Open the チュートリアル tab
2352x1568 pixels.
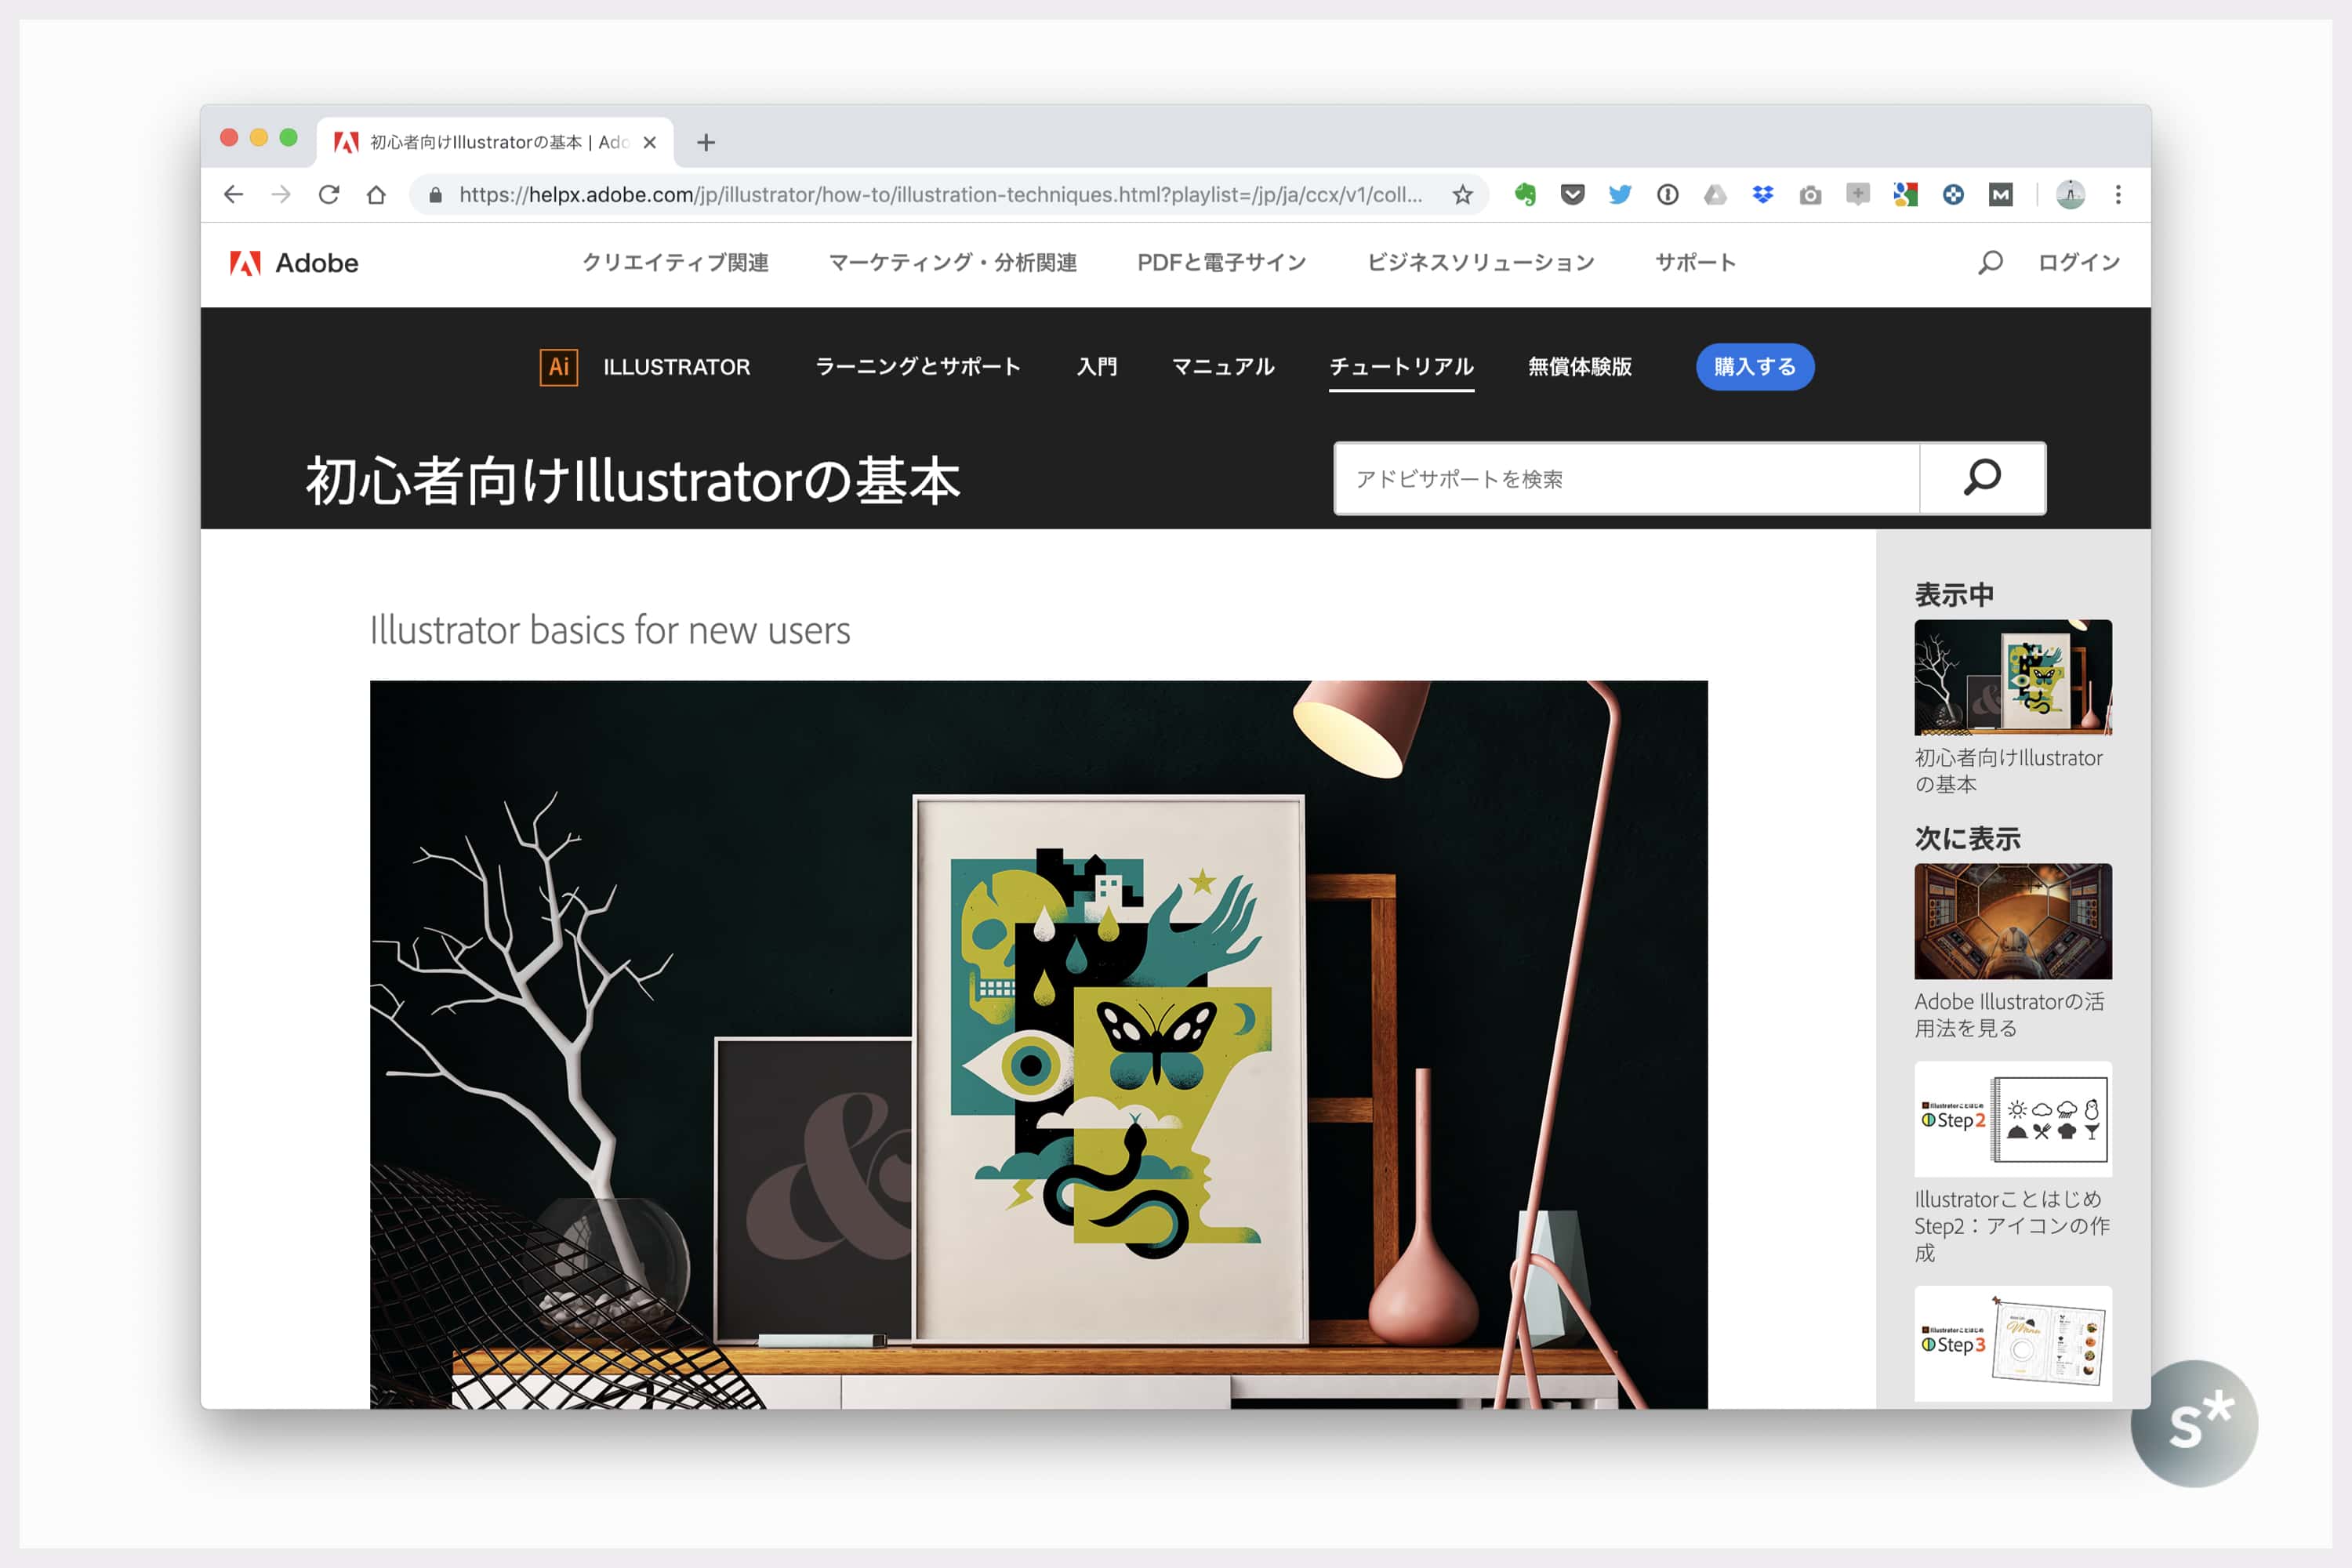pyautogui.click(x=1401, y=367)
